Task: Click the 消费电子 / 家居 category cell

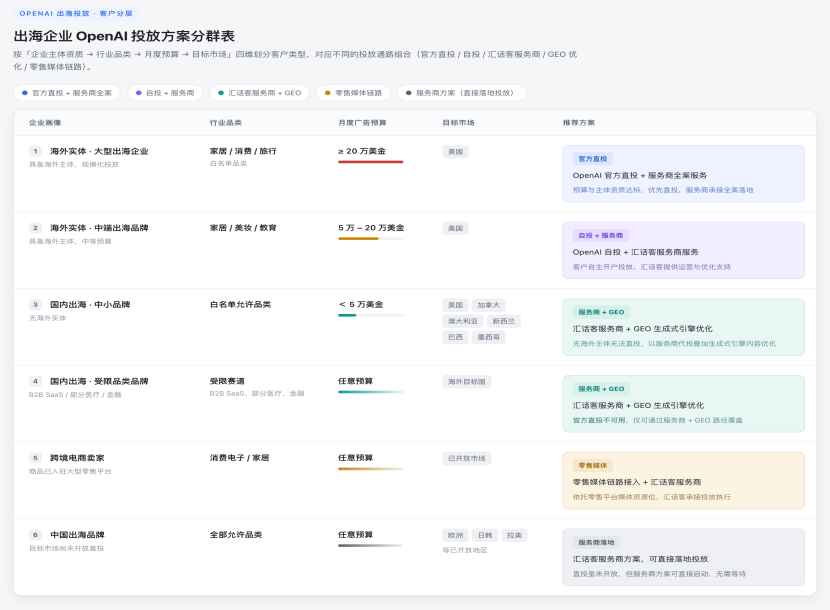Action: tap(239, 458)
